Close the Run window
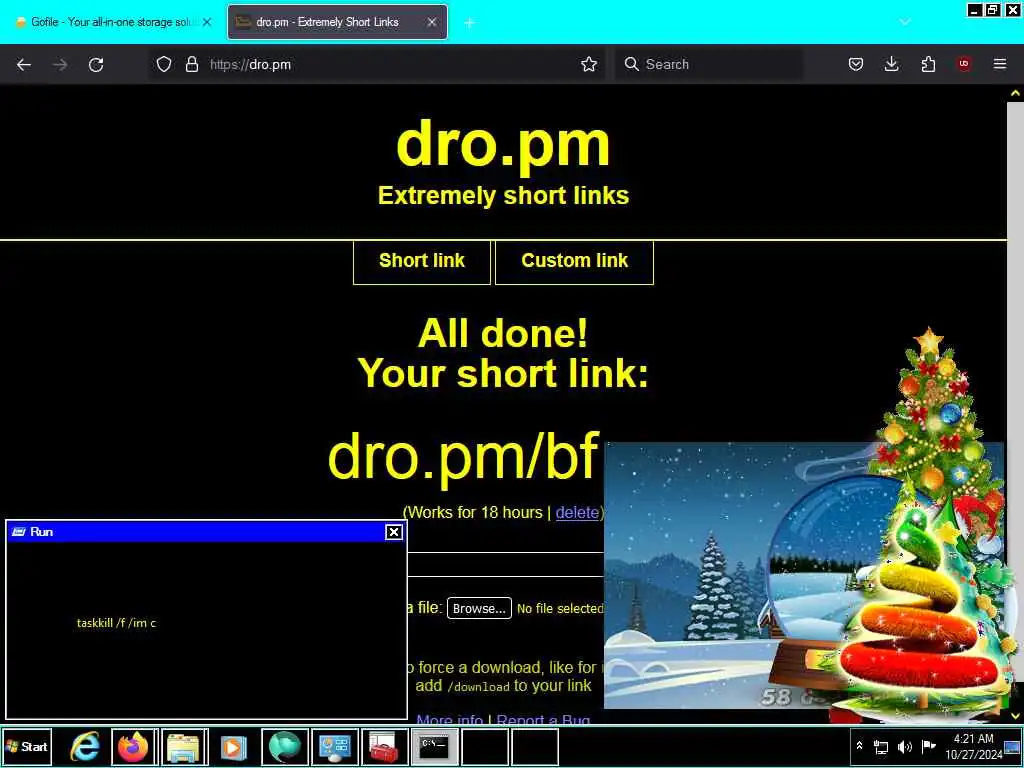This screenshot has height=768, width=1024. coord(394,532)
